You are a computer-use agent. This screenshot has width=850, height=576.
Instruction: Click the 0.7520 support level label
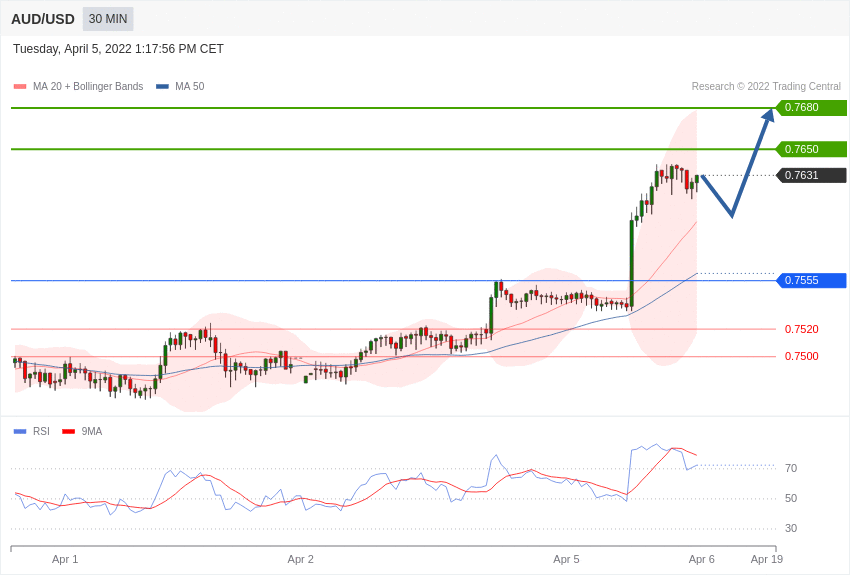(802, 329)
